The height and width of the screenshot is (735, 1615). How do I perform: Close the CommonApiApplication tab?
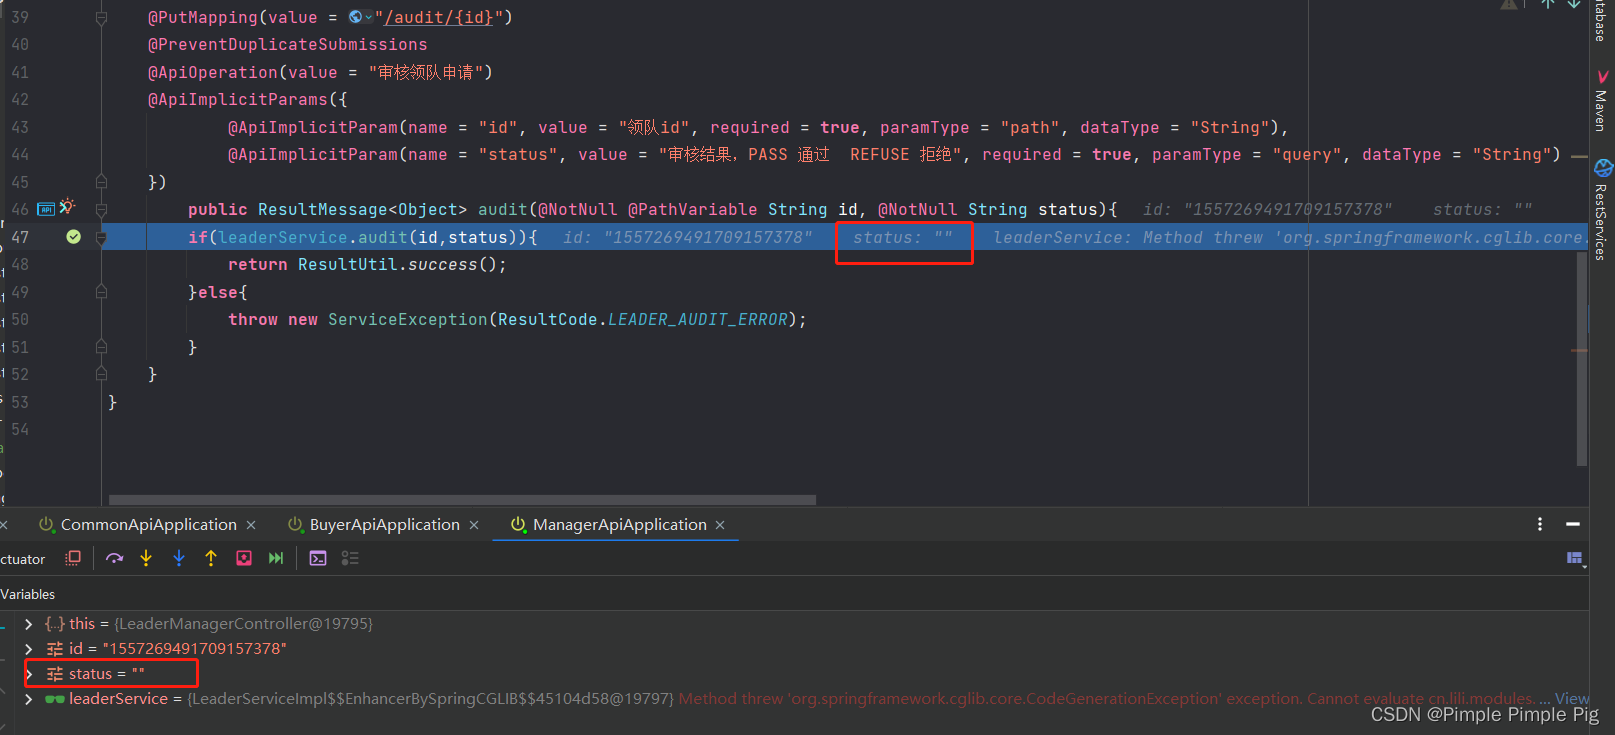point(251,525)
